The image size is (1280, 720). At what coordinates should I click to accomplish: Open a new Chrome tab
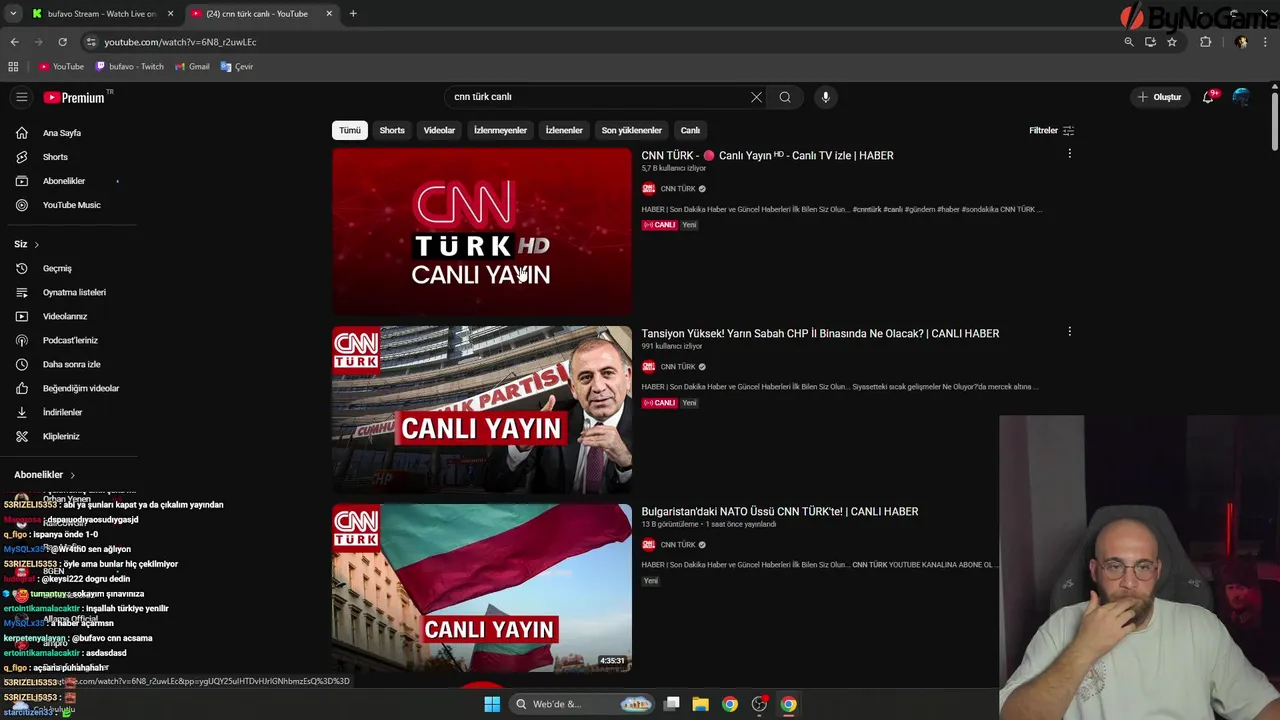click(x=353, y=14)
